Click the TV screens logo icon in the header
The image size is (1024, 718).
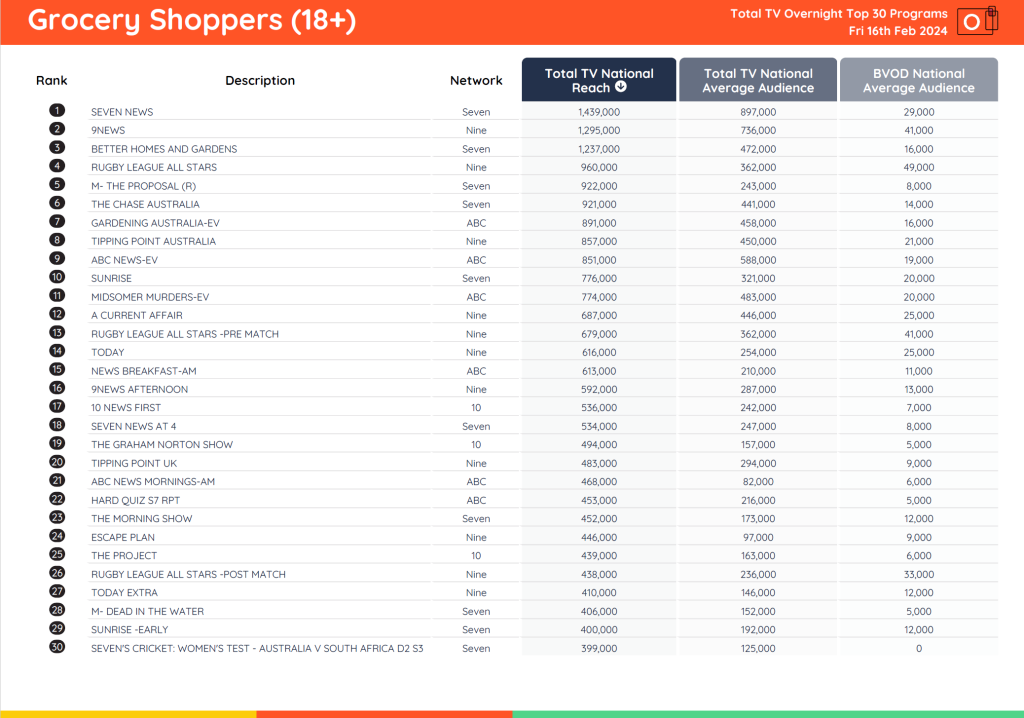tap(976, 21)
